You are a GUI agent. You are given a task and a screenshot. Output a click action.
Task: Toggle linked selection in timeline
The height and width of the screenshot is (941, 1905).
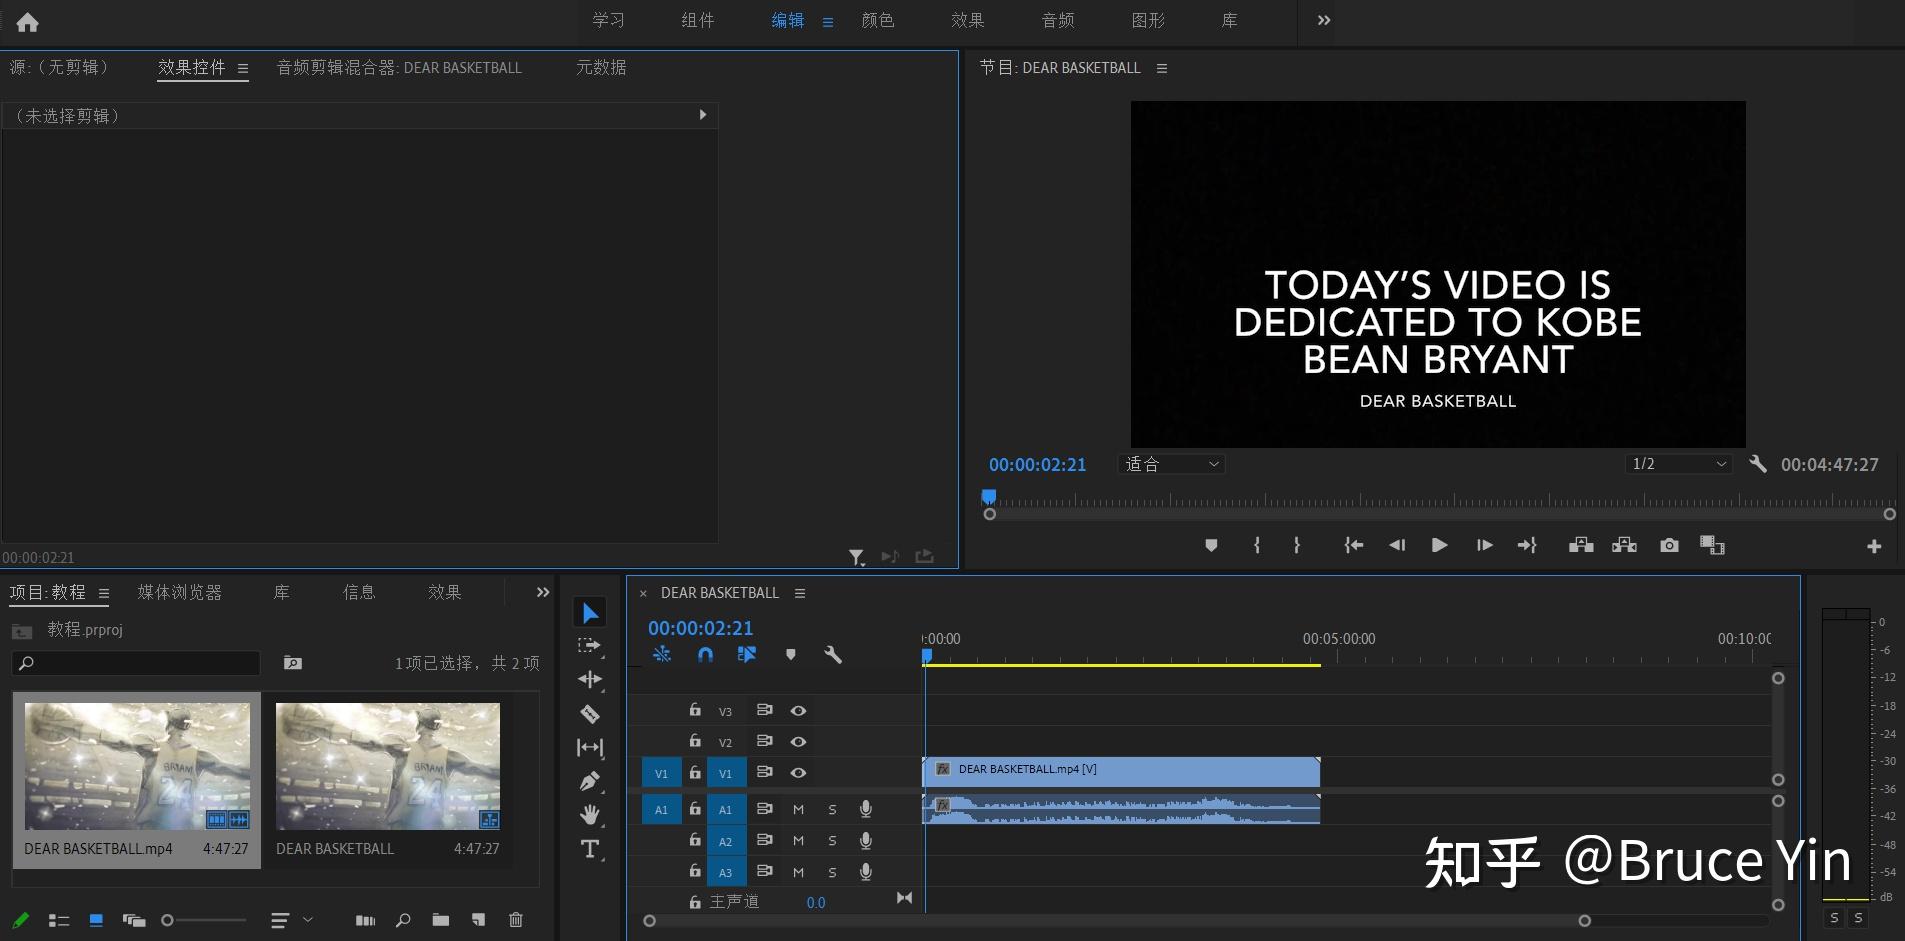[x=747, y=655]
